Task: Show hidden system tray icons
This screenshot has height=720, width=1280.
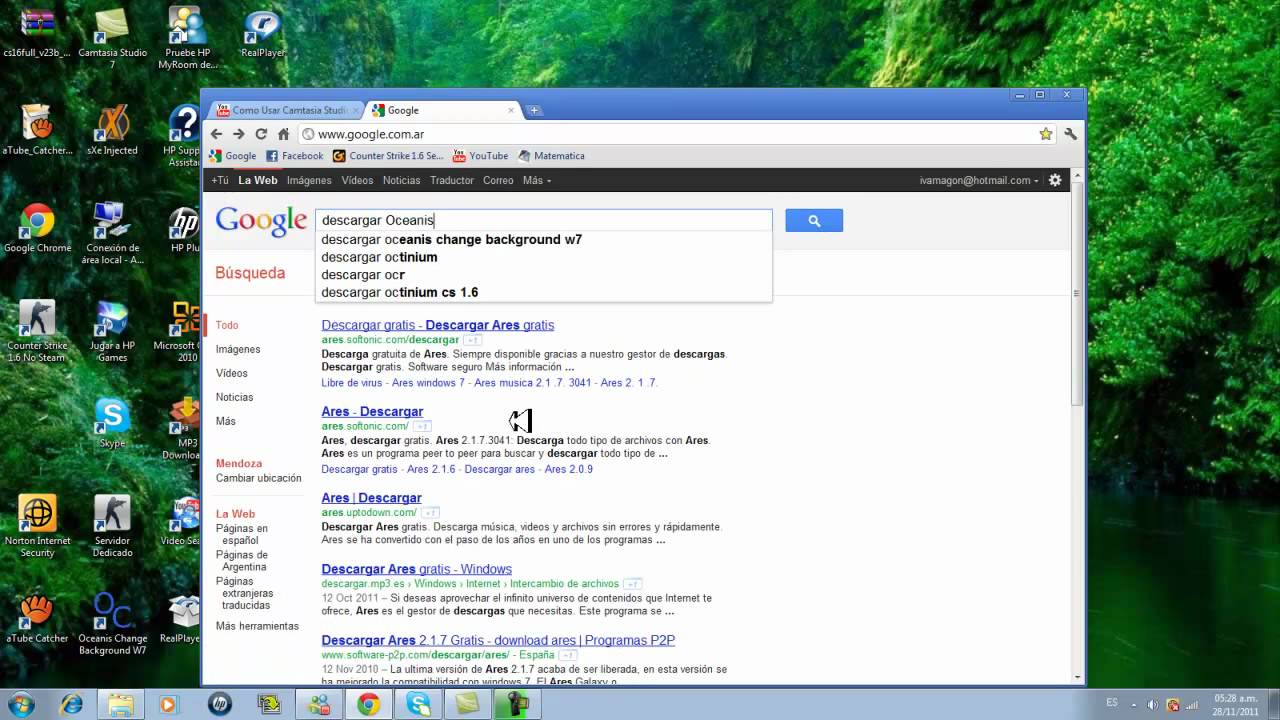Action: 1132,704
